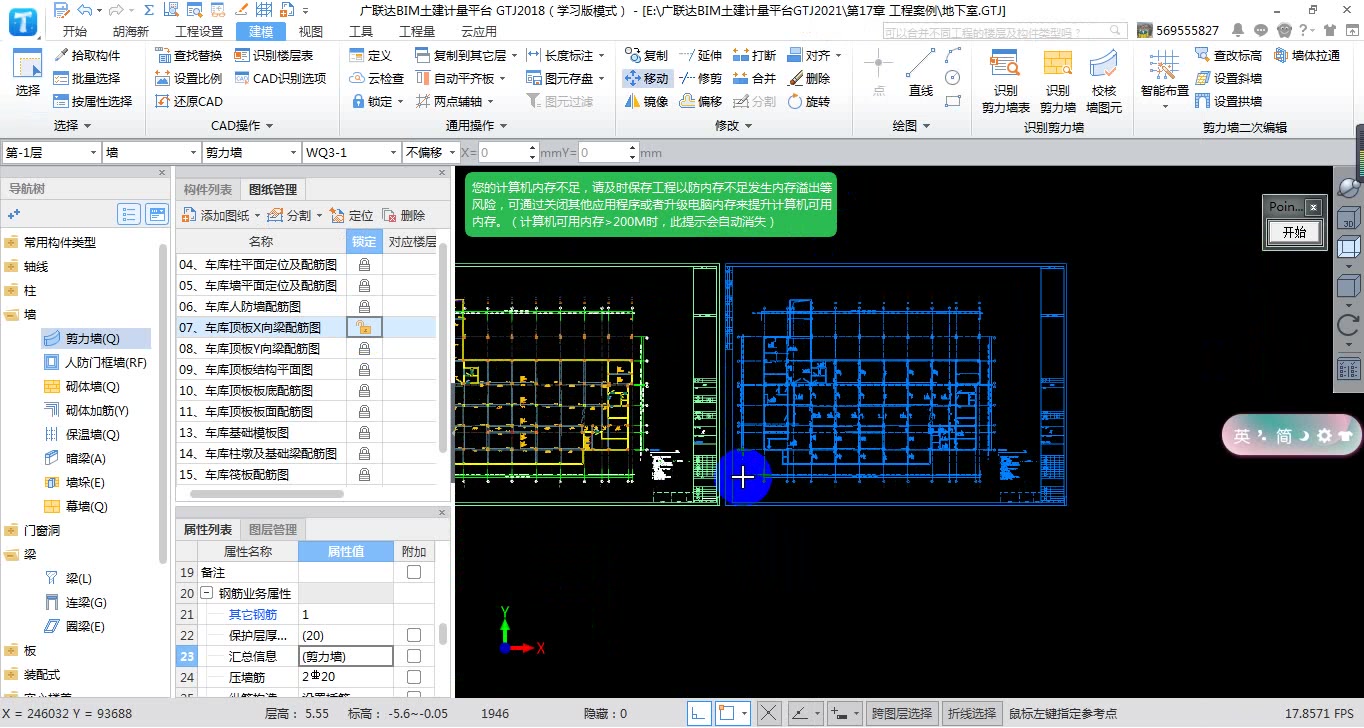Click the 偏移 tool

(700, 101)
